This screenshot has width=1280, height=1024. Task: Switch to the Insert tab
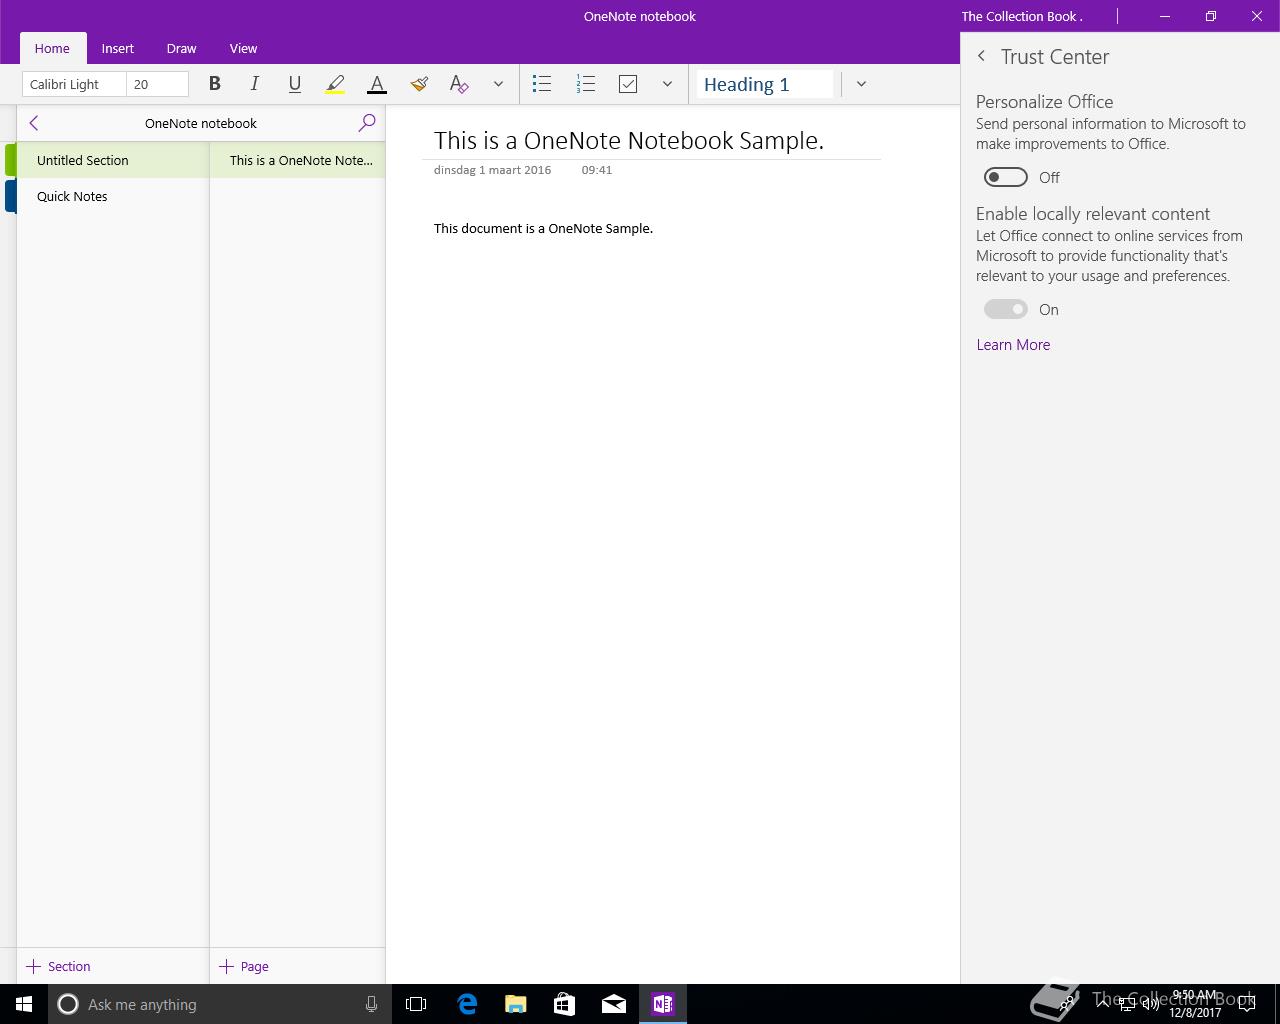point(118,48)
